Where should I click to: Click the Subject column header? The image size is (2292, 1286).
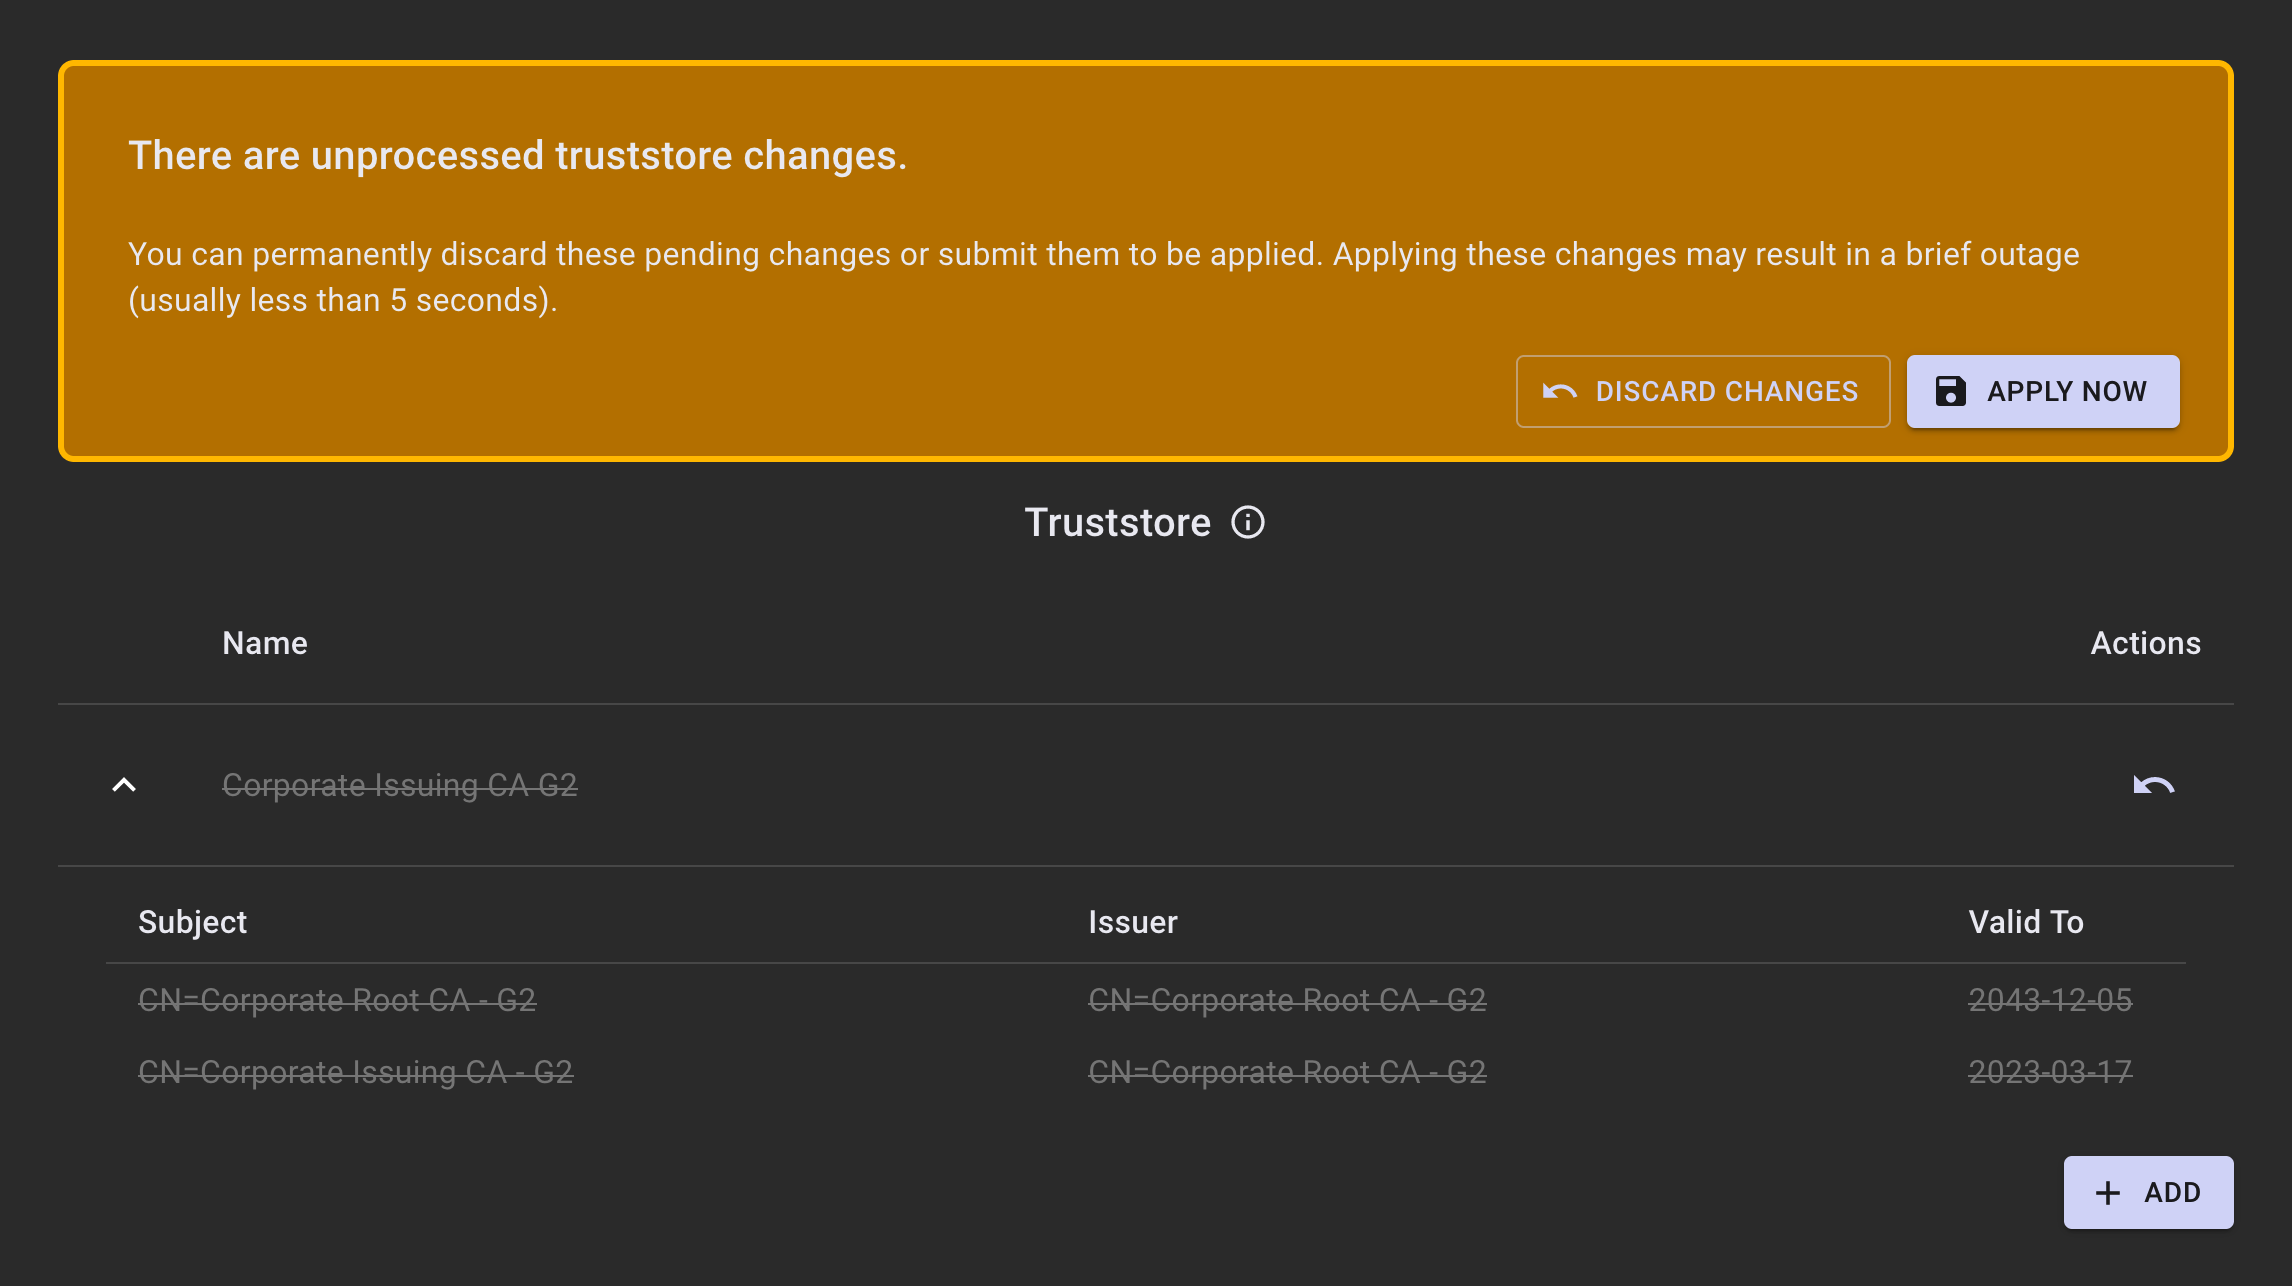pyautogui.click(x=192, y=922)
